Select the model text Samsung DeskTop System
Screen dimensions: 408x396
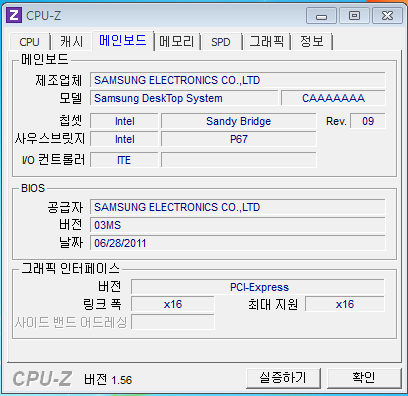point(158,98)
